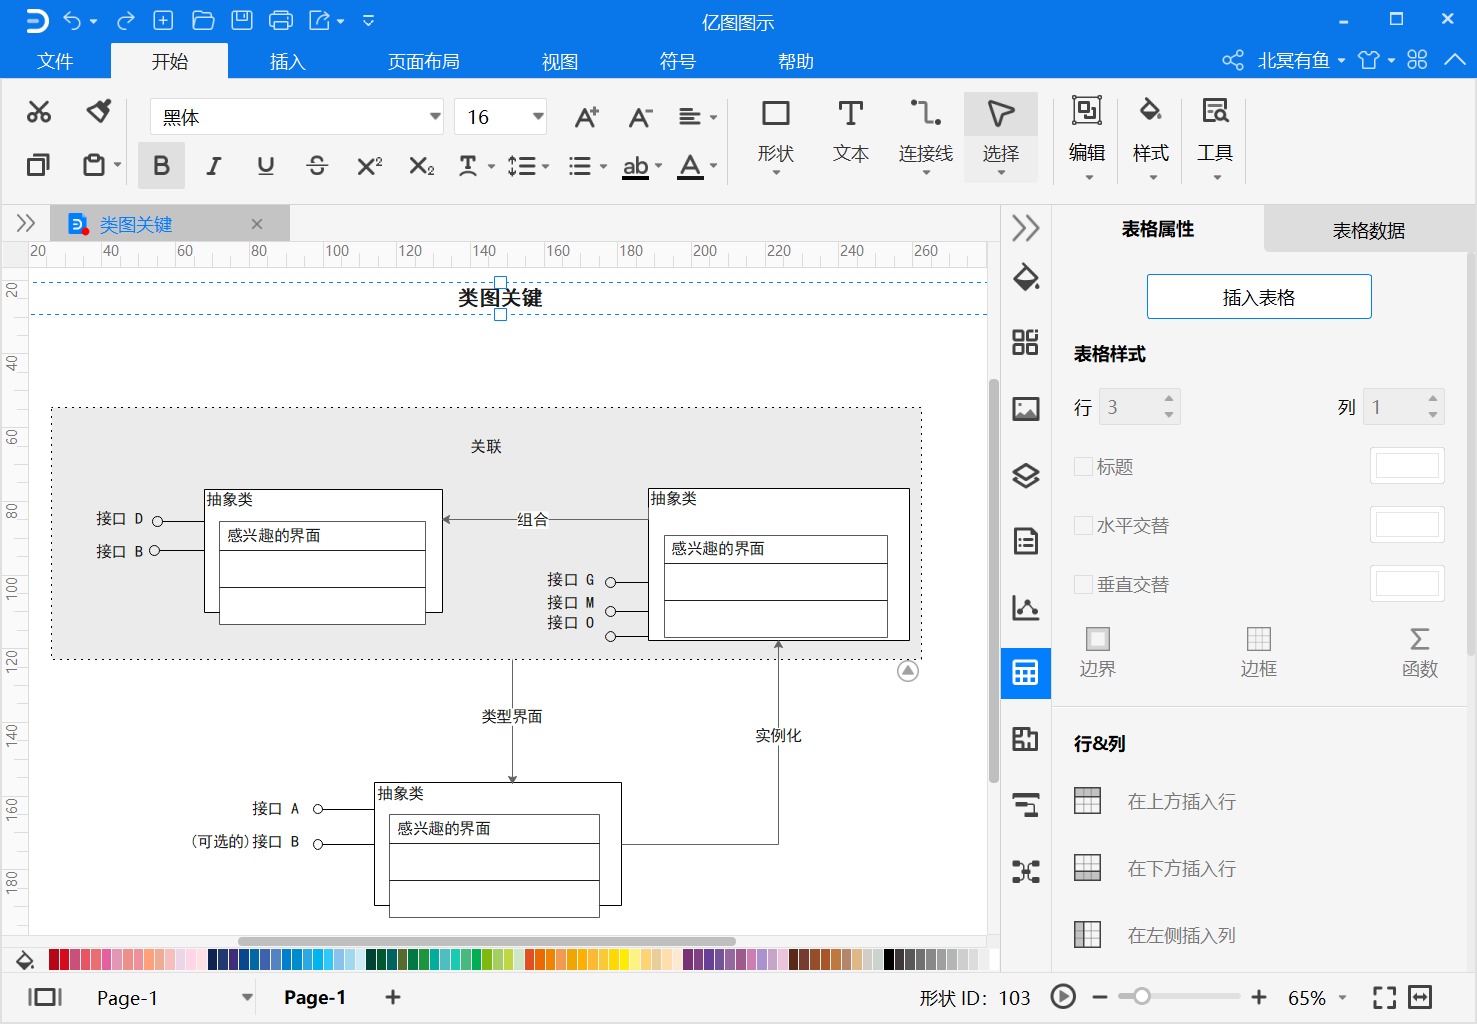The width and height of the screenshot is (1477, 1024).
Task: Switch to the 帮助 ribbon tab
Action: (796, 61)
